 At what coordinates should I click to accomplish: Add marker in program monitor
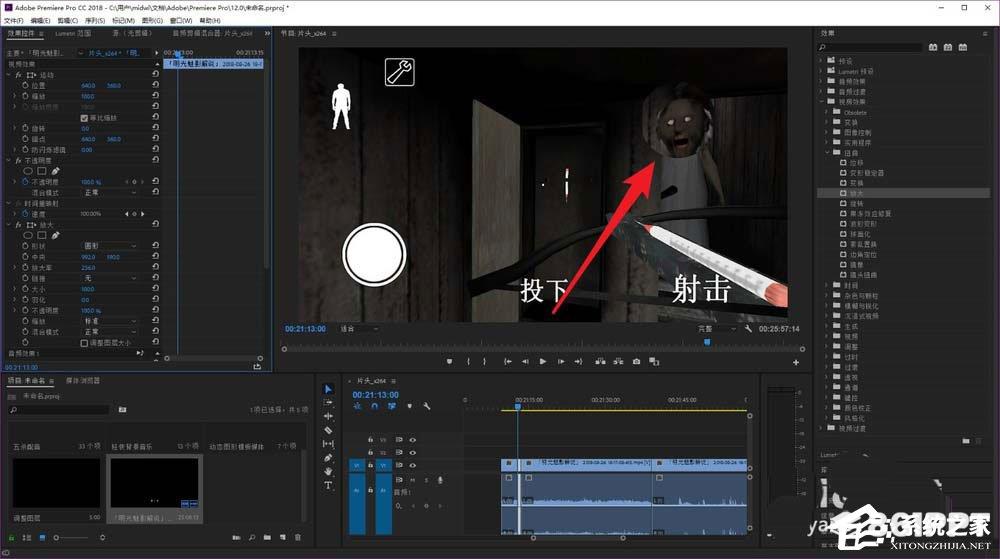[450, 361]
